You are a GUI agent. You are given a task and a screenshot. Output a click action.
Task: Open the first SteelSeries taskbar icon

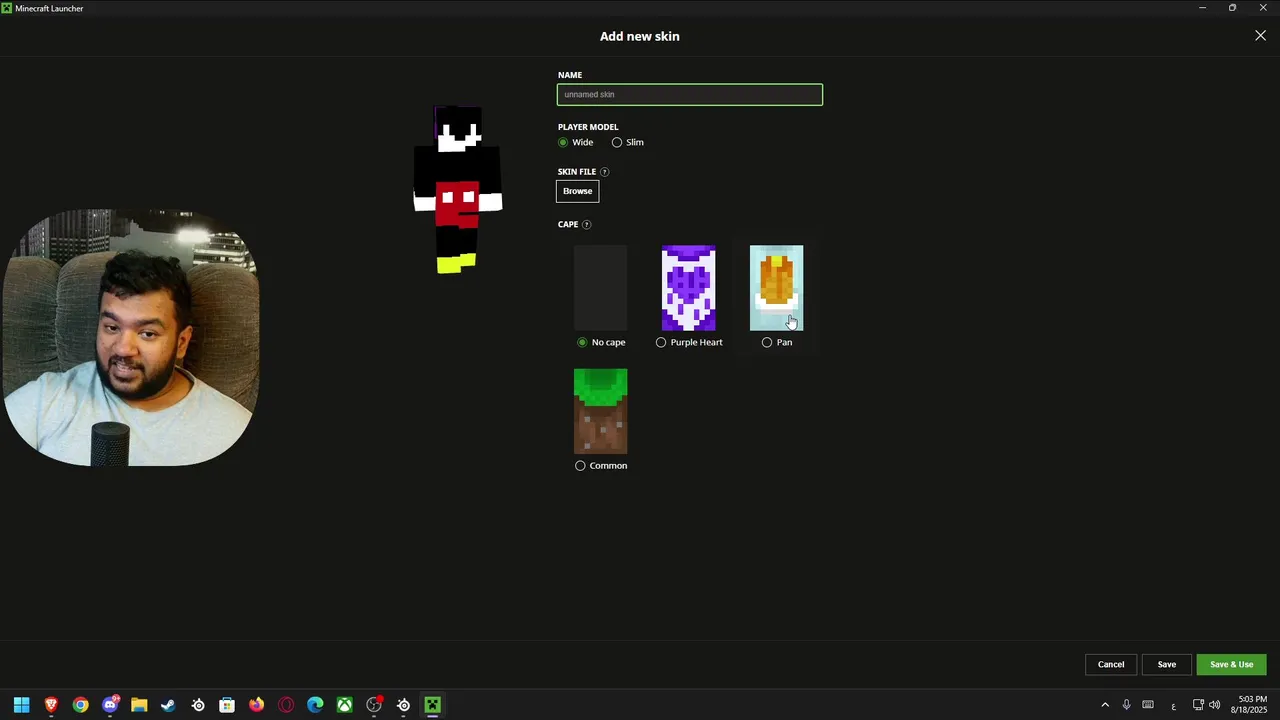198,705
